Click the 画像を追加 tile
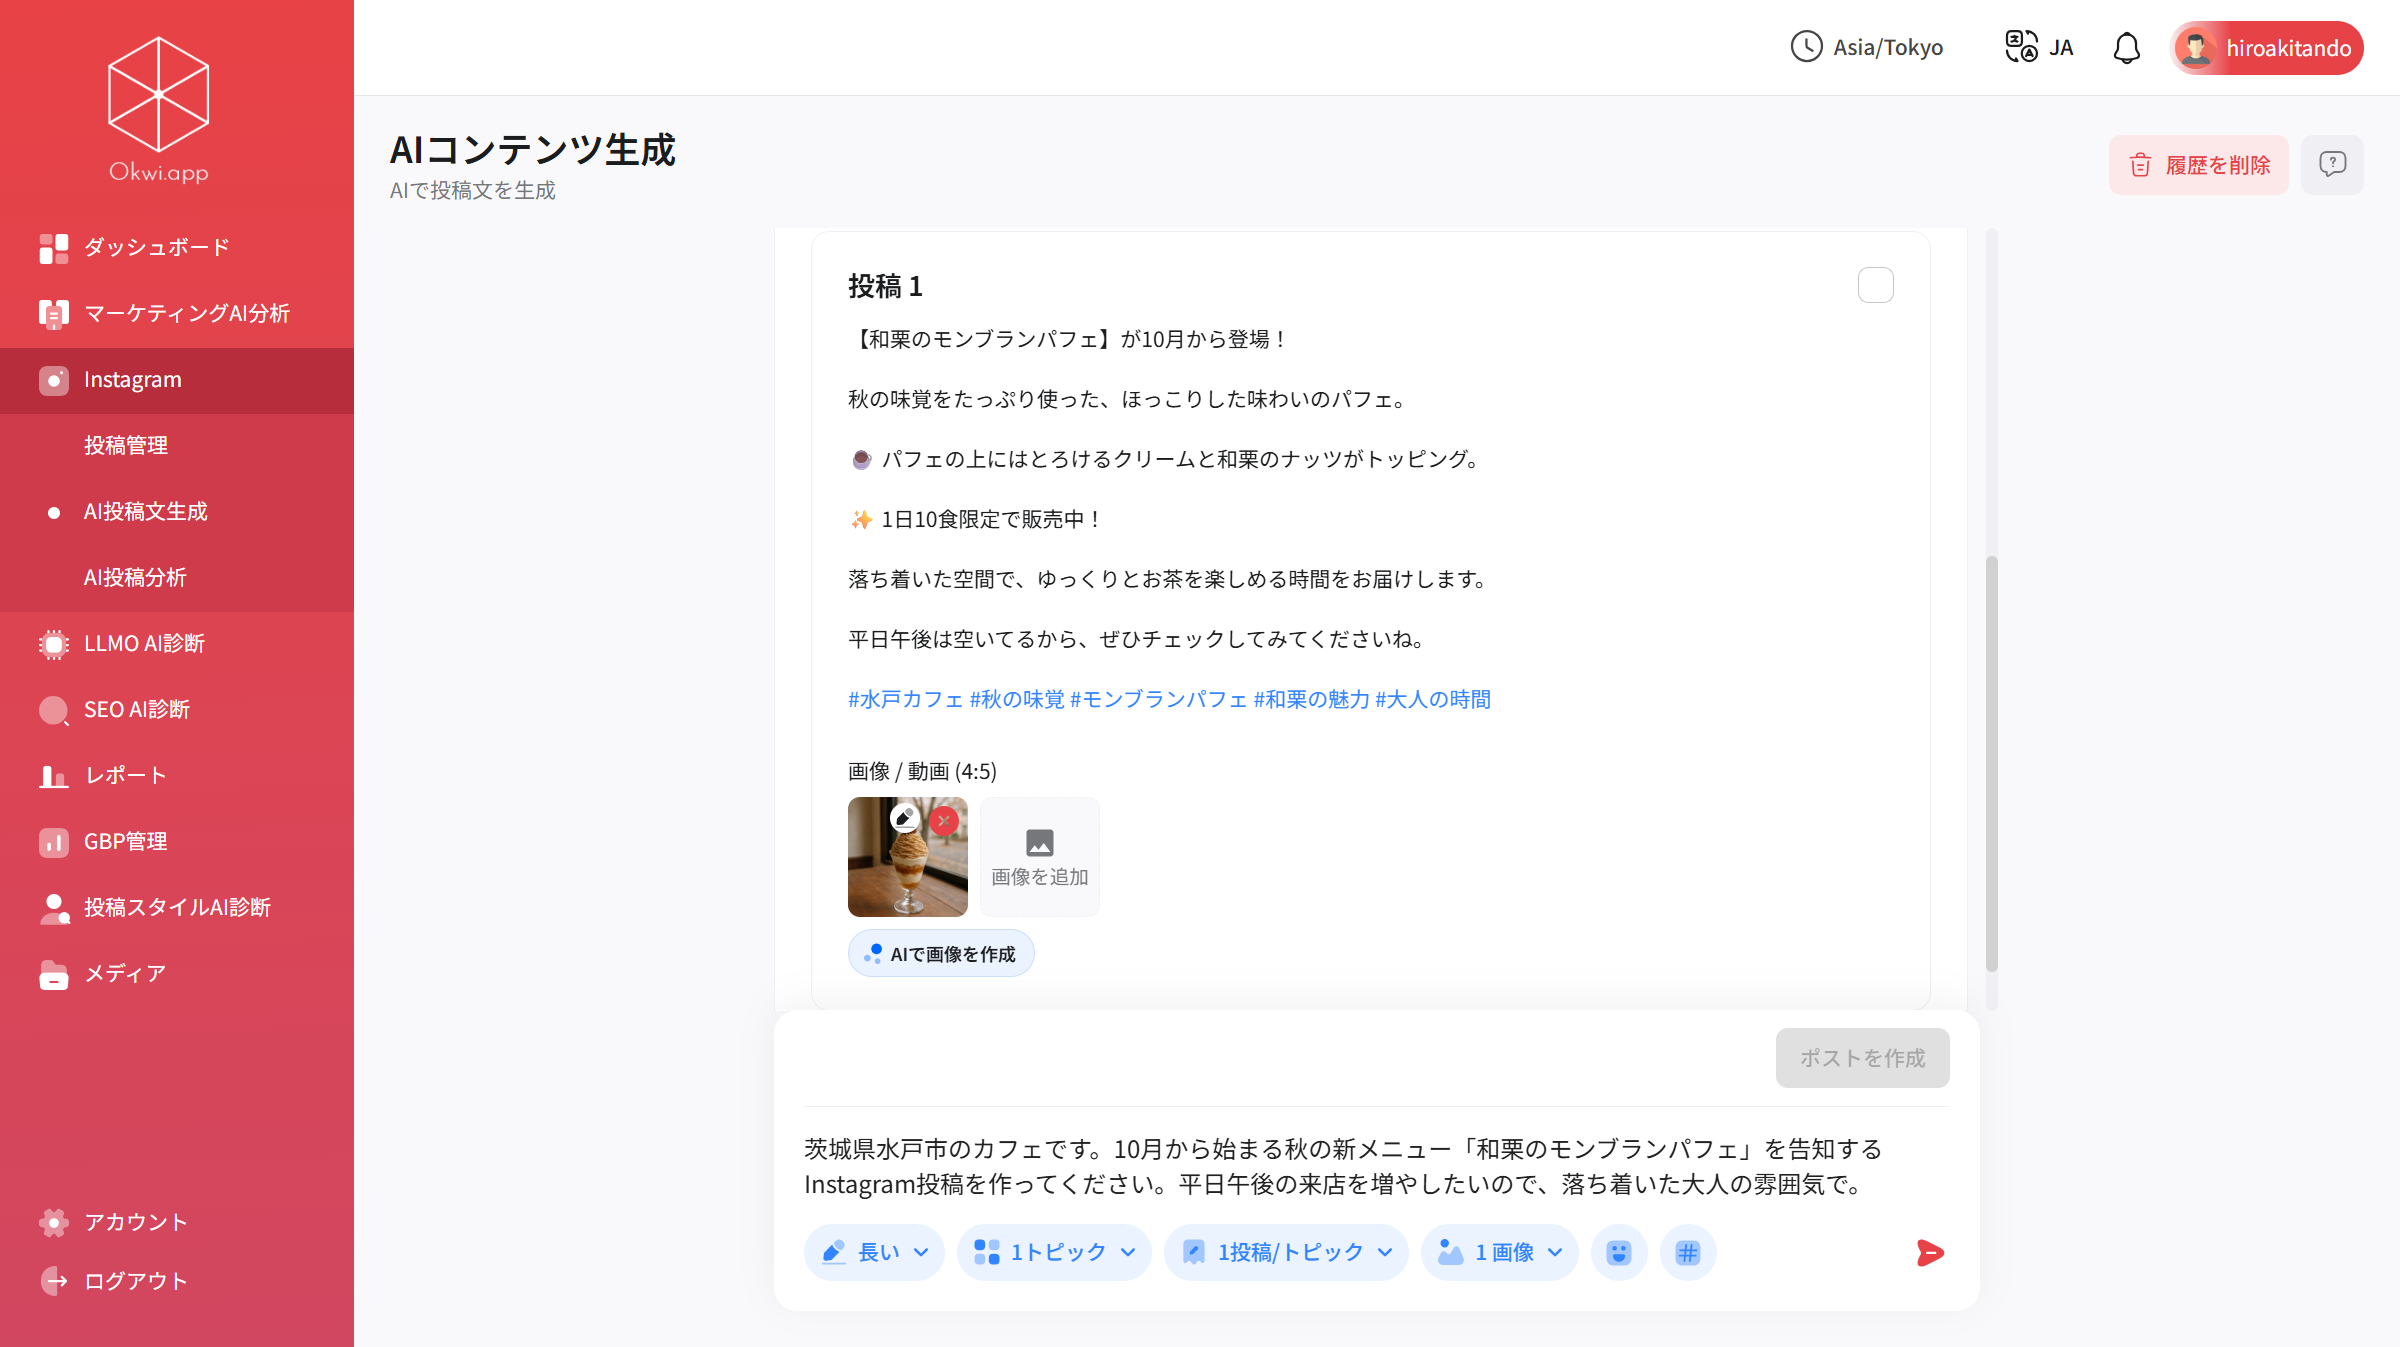 pos(1039,857)
